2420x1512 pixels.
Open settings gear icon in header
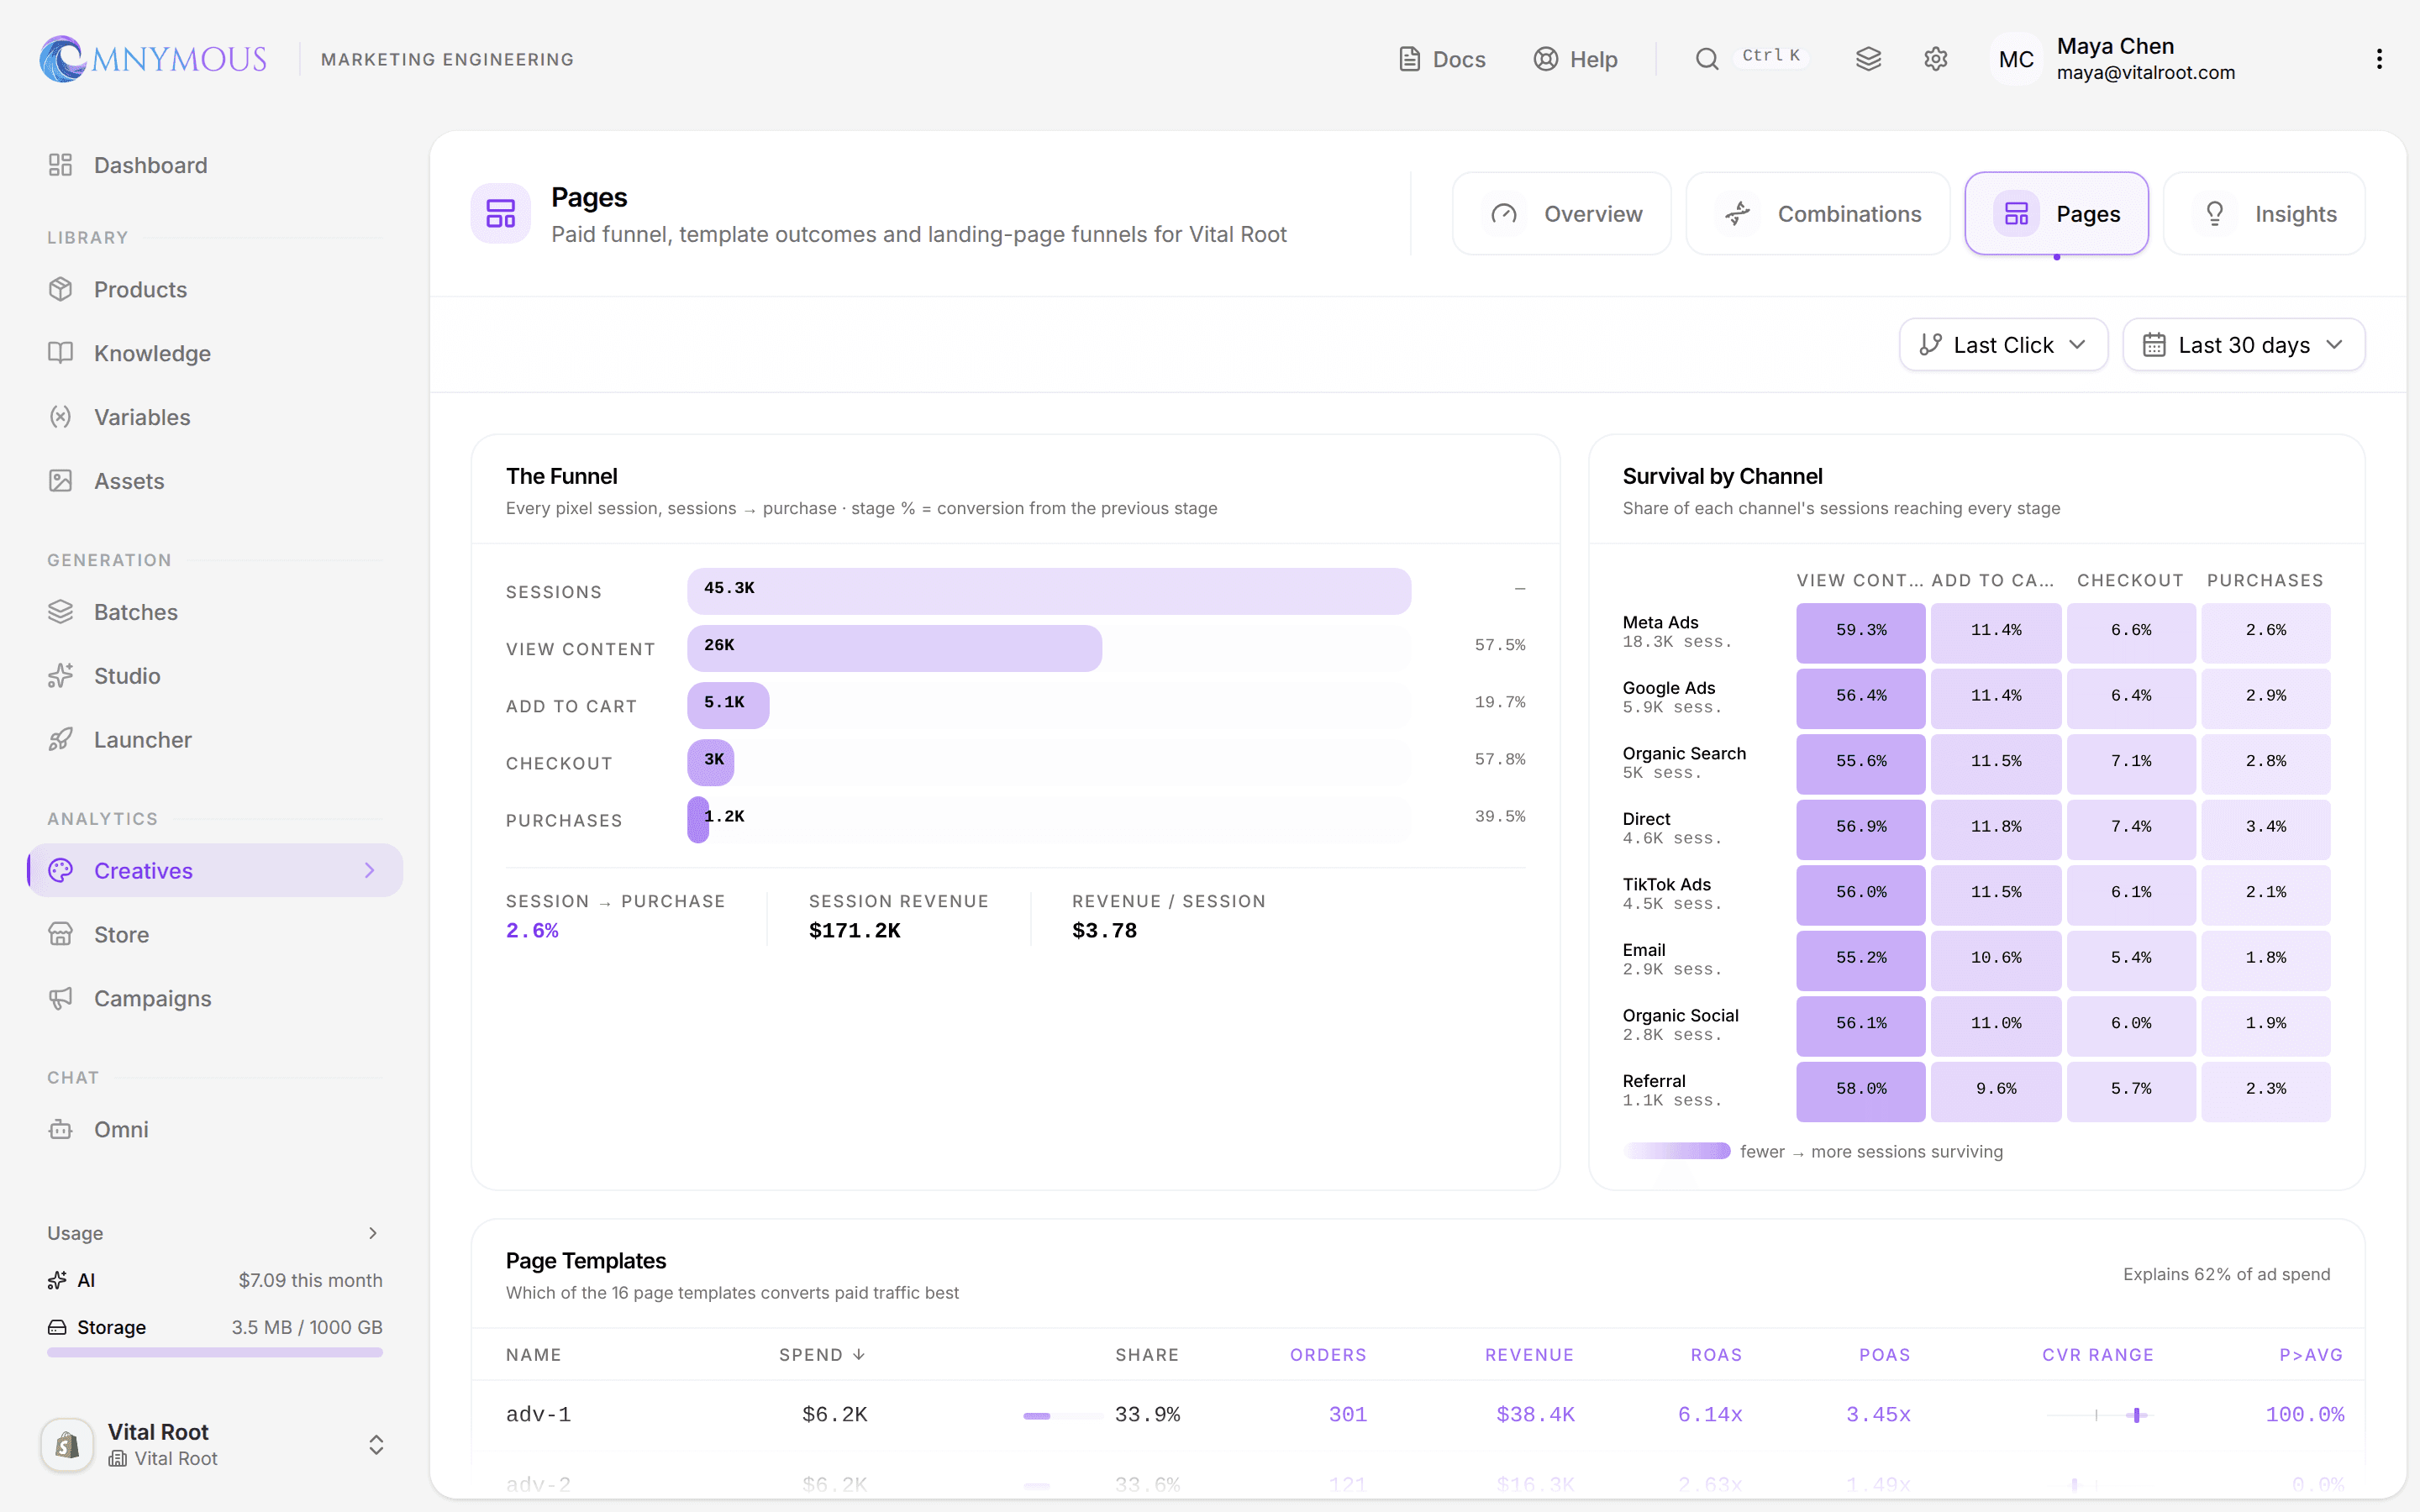point(1935,59)
